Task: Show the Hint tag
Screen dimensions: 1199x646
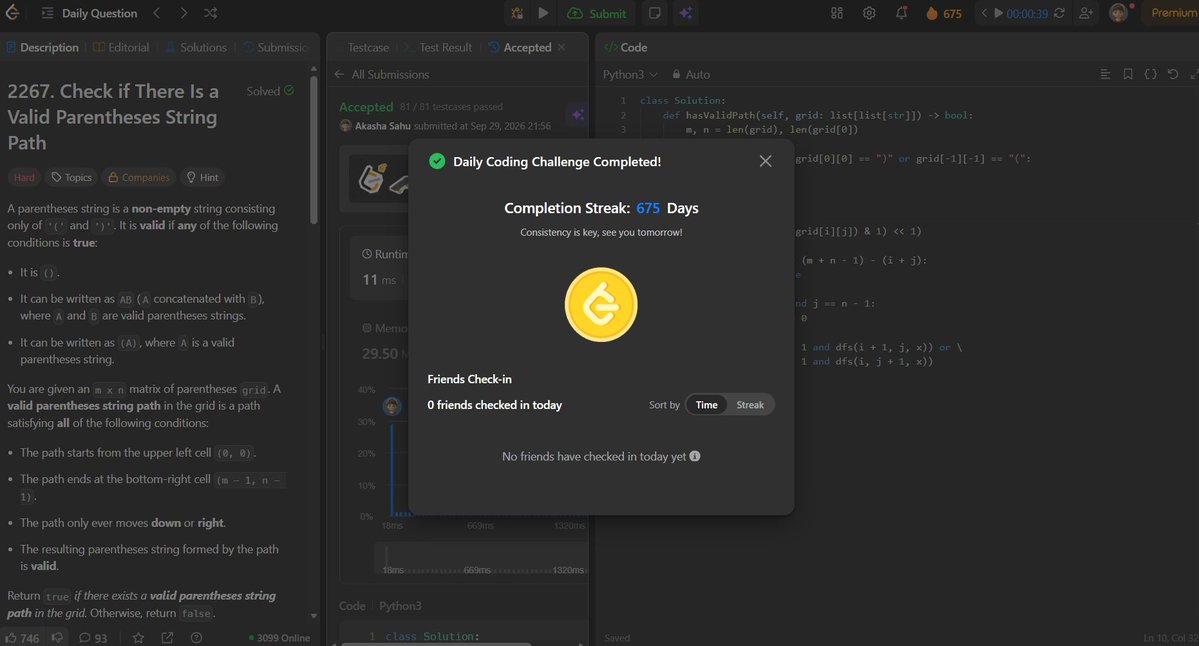Action: coord(203,177)
